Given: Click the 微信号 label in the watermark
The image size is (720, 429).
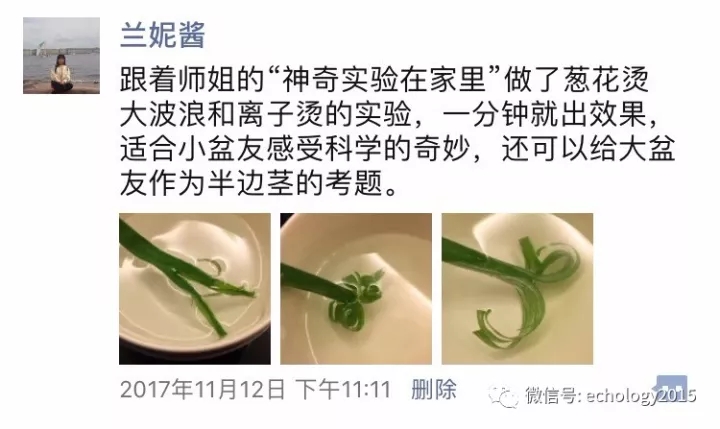Looking at the screenshot, I should [x=551, y=396].
